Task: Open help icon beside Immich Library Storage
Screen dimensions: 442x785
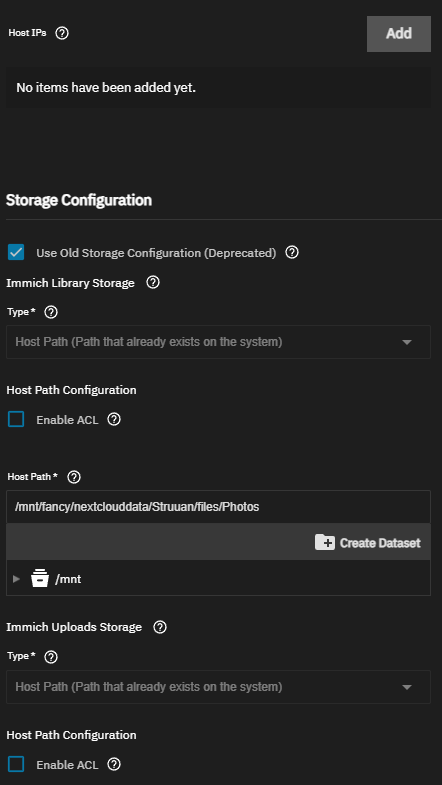Action: tap(153, 282)
